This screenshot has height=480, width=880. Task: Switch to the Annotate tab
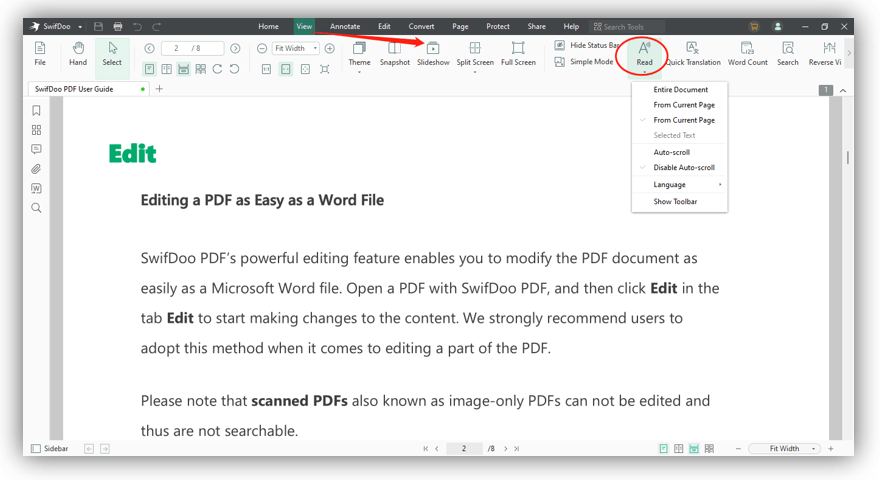(345, 26)
